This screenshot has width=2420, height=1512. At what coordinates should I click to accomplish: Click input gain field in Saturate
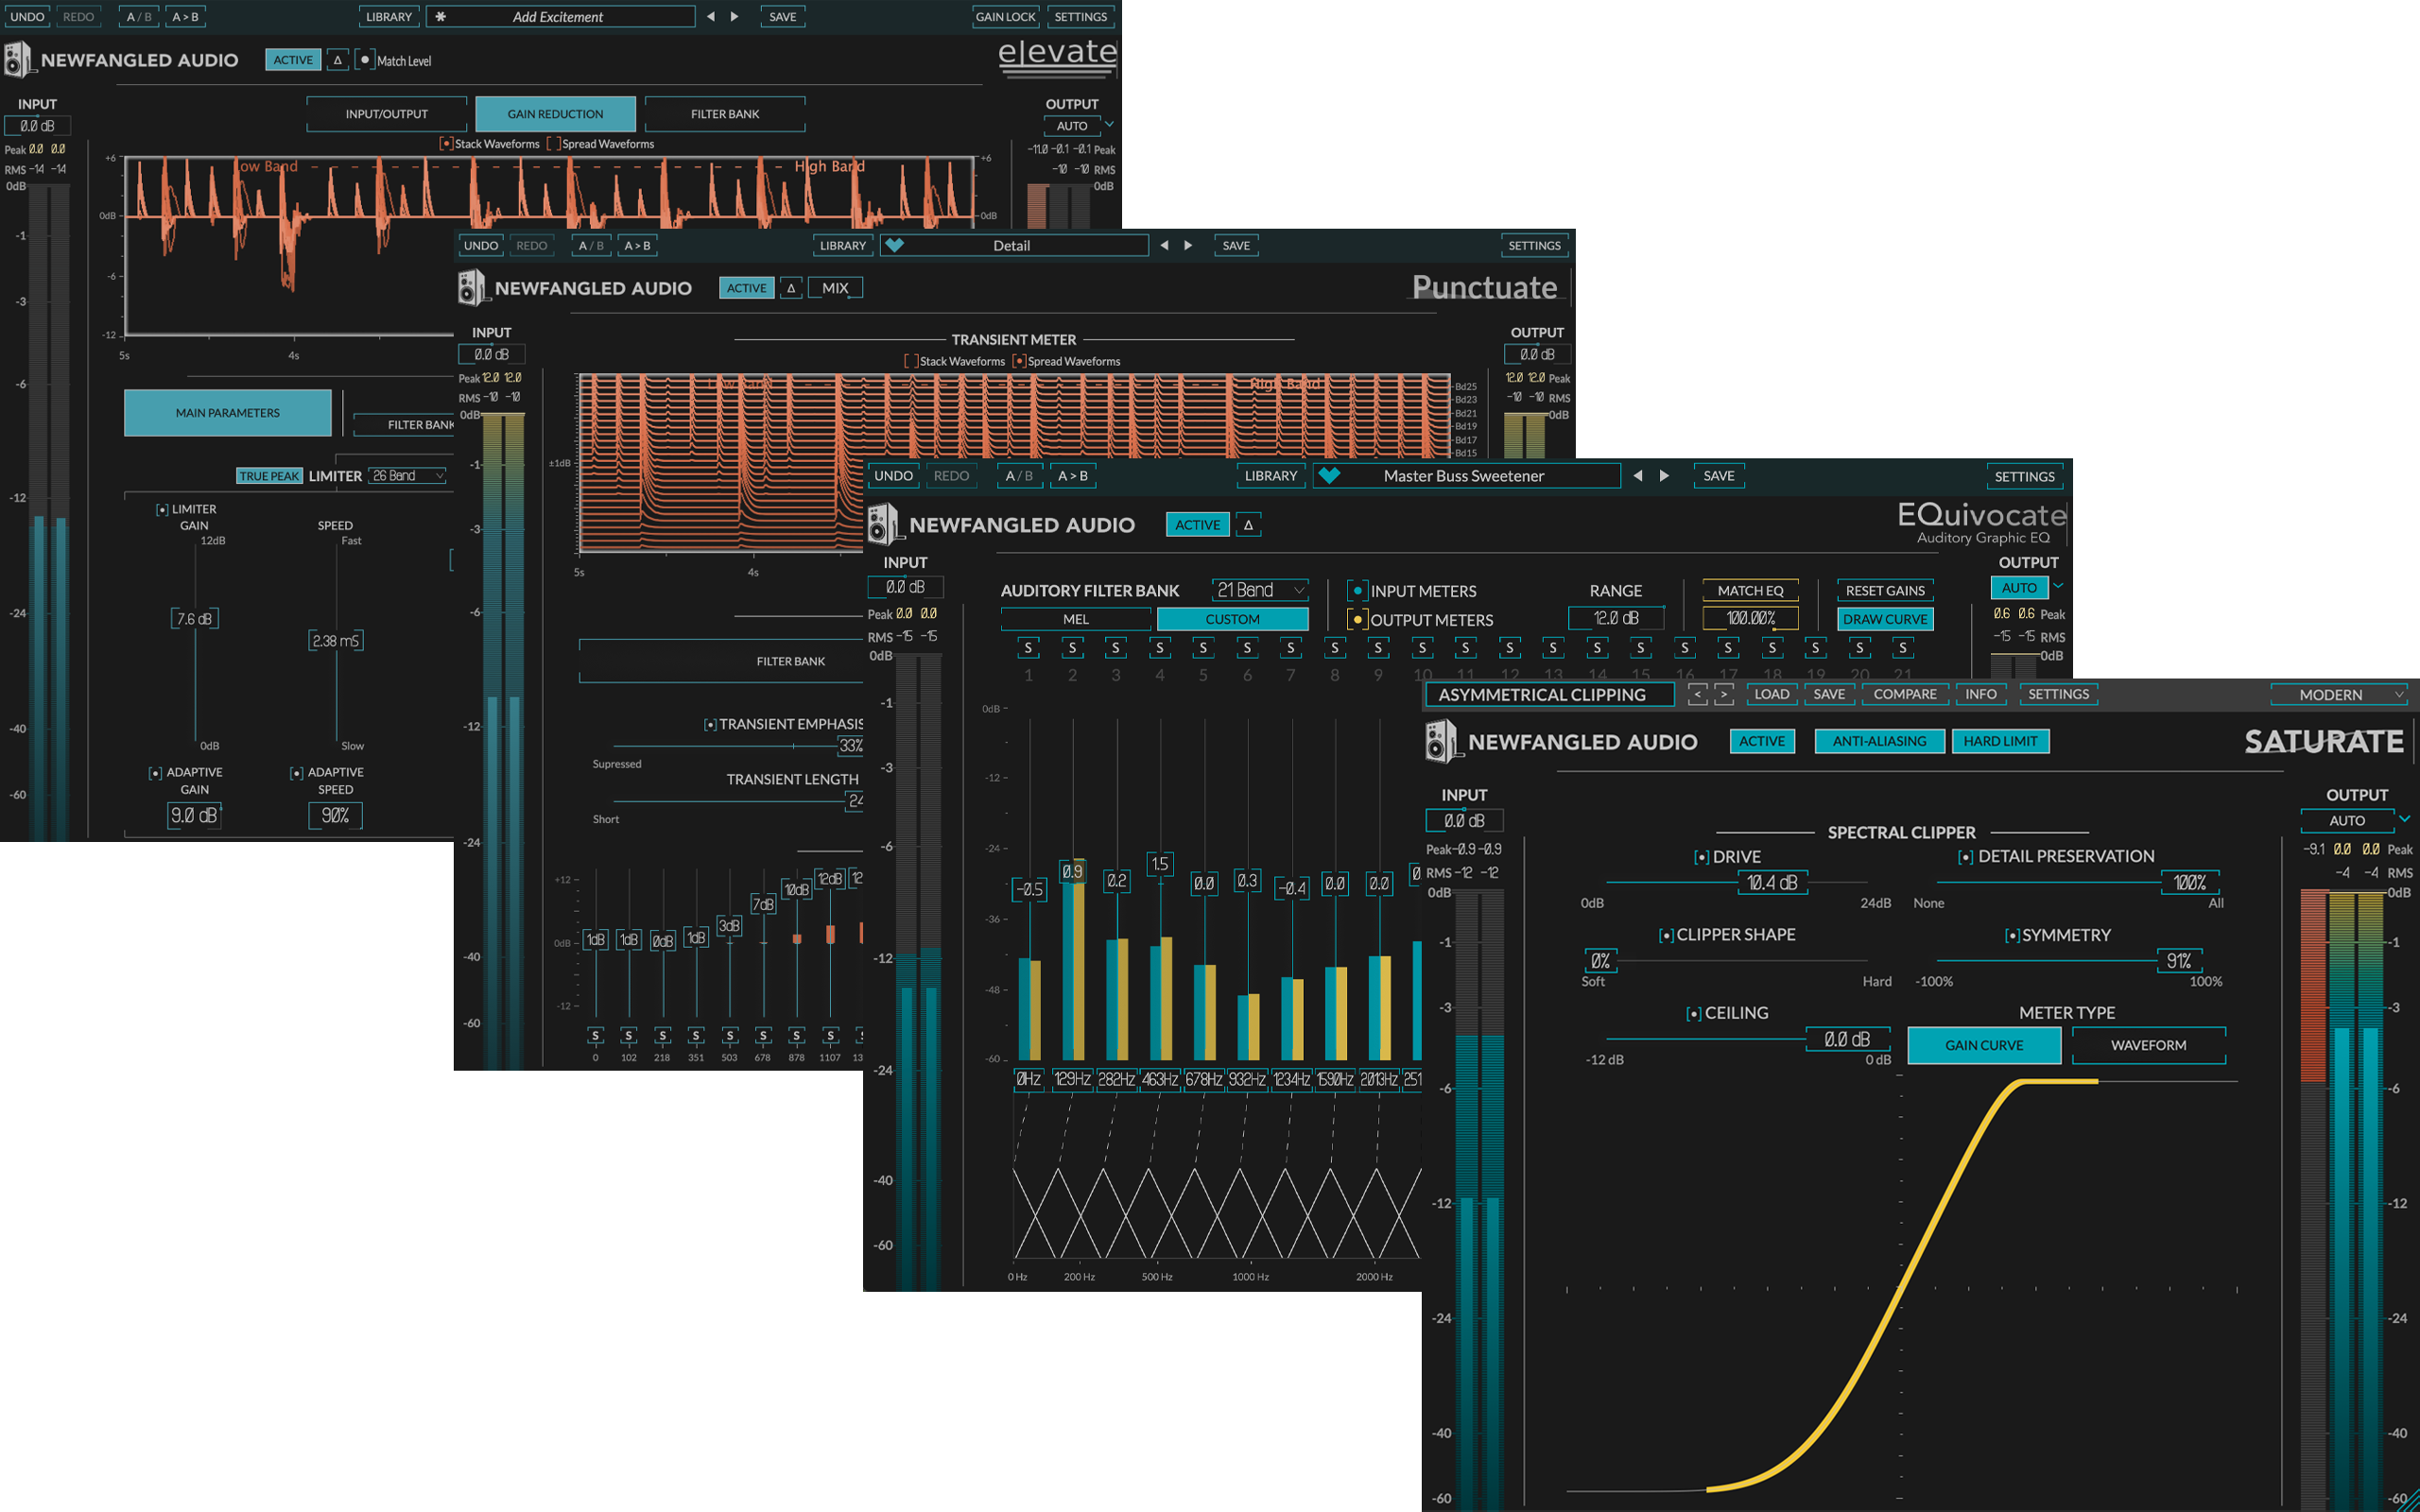[1464, 820]
